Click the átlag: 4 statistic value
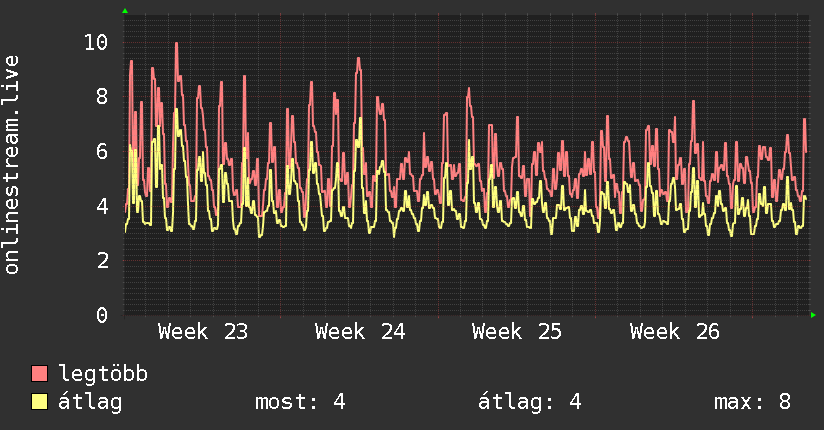824x430 pixels. (530, 402)
